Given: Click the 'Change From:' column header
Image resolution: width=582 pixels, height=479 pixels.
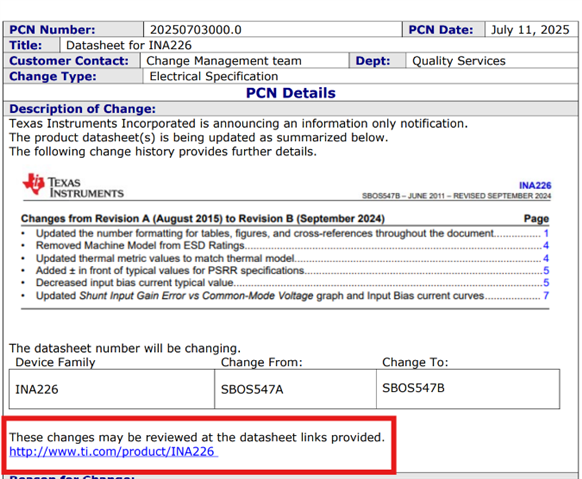Looking at the screenshot, I should pyautogui.click(x=262, y=362).
